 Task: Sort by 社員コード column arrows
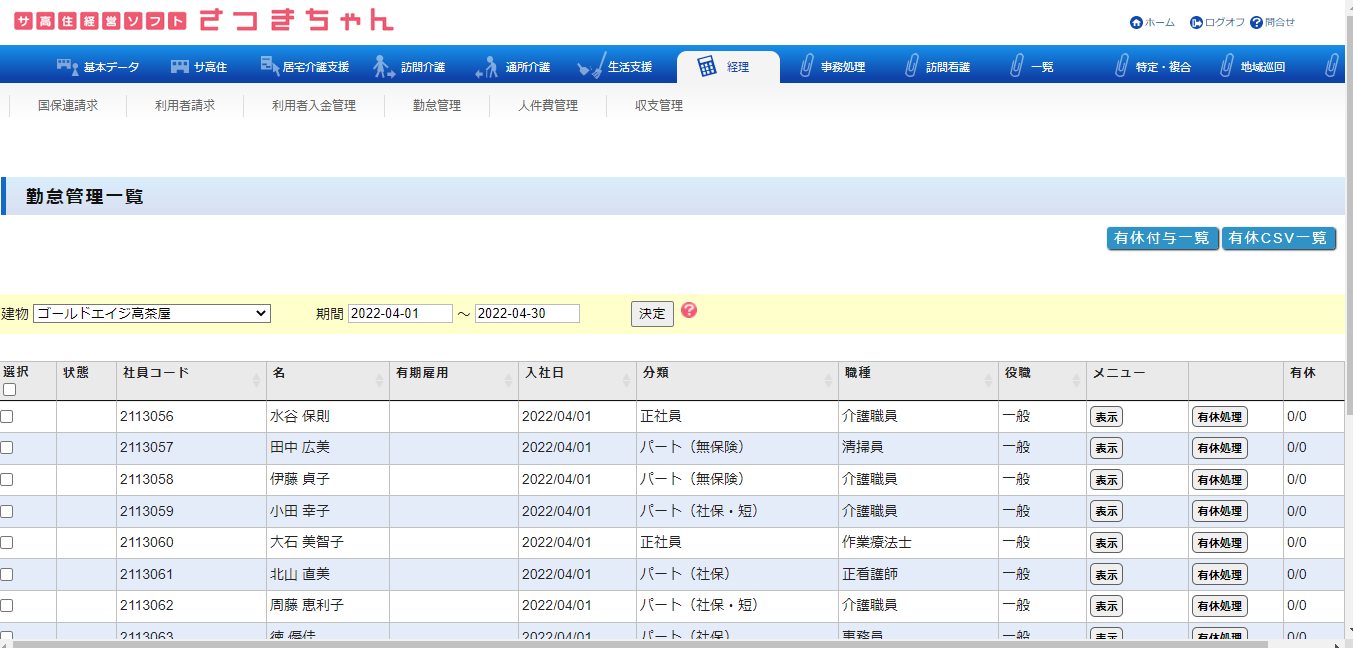pyautogui.click(x=257, y=380)
